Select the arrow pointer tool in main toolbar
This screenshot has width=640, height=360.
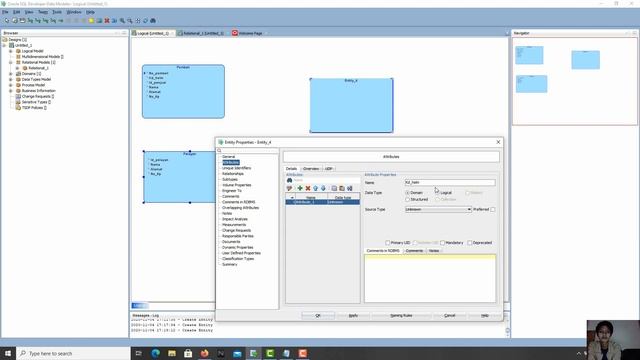(7, 20)
